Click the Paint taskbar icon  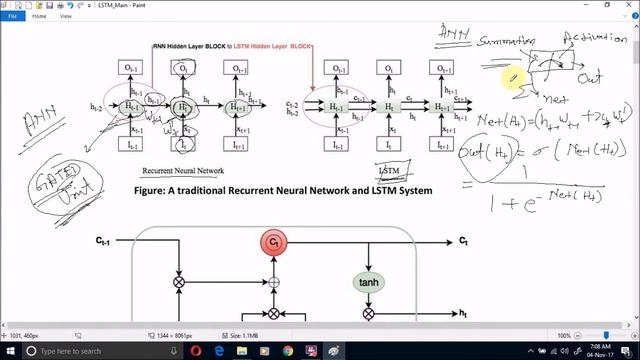point(333,351)
